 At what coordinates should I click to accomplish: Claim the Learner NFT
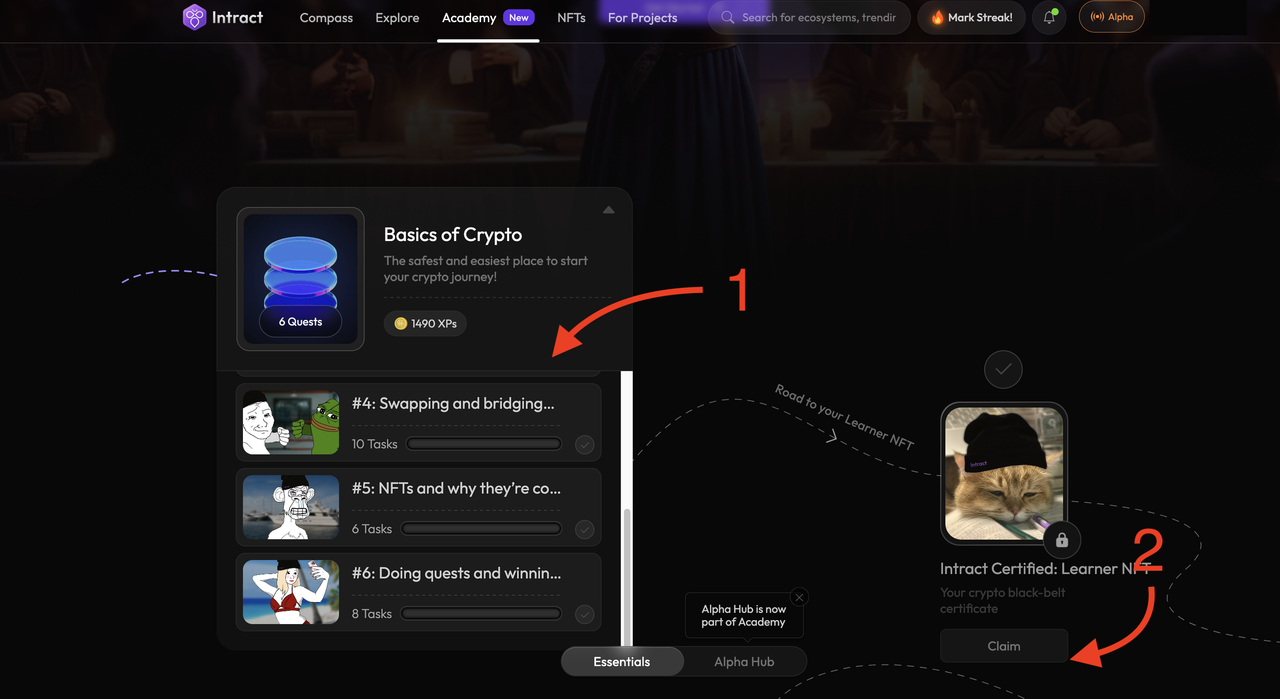[1004, 646]
